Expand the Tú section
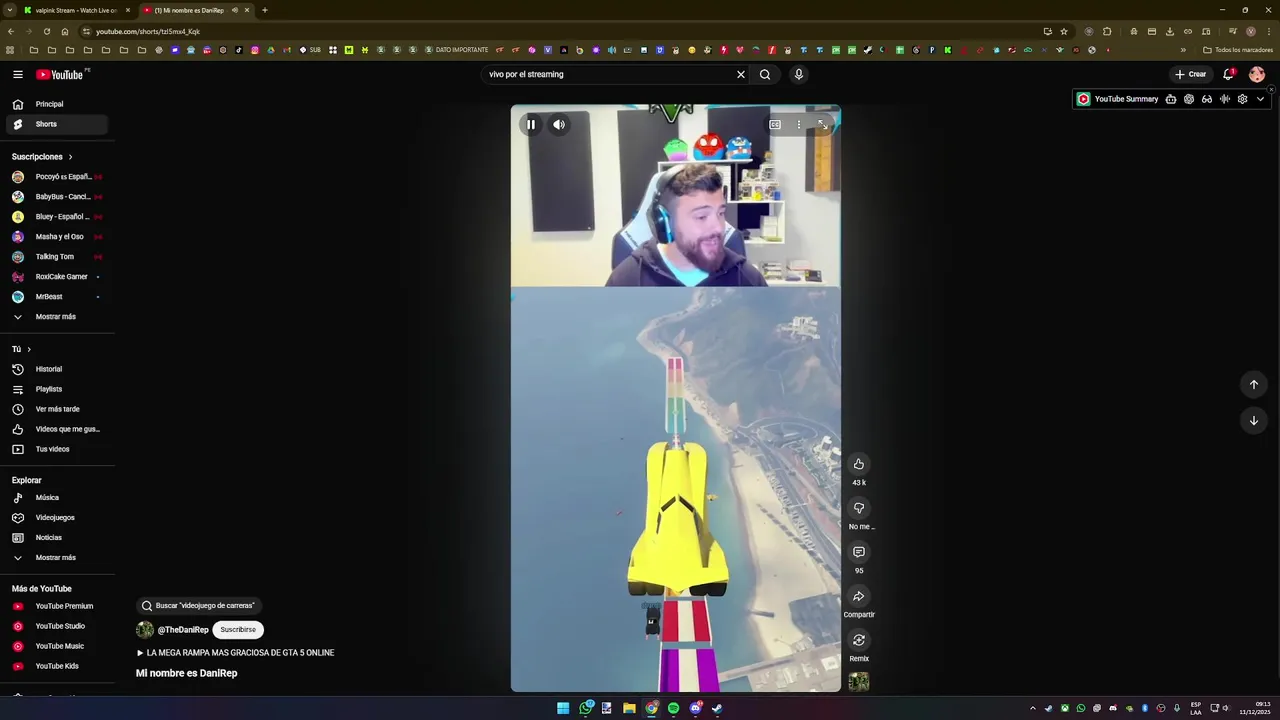 [x=21, y=349]
